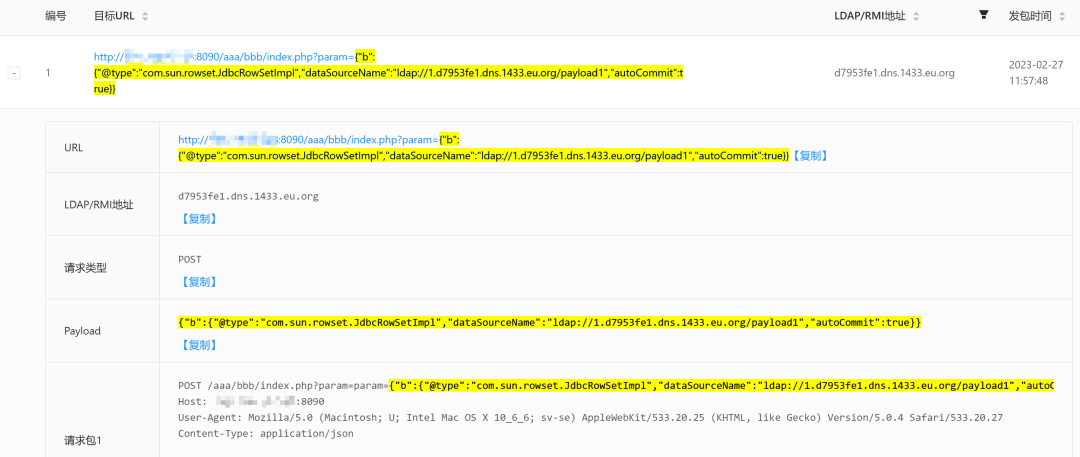
Task: Click the LDAP/RMI地址 column header text
Action: [x=871, y=17]
